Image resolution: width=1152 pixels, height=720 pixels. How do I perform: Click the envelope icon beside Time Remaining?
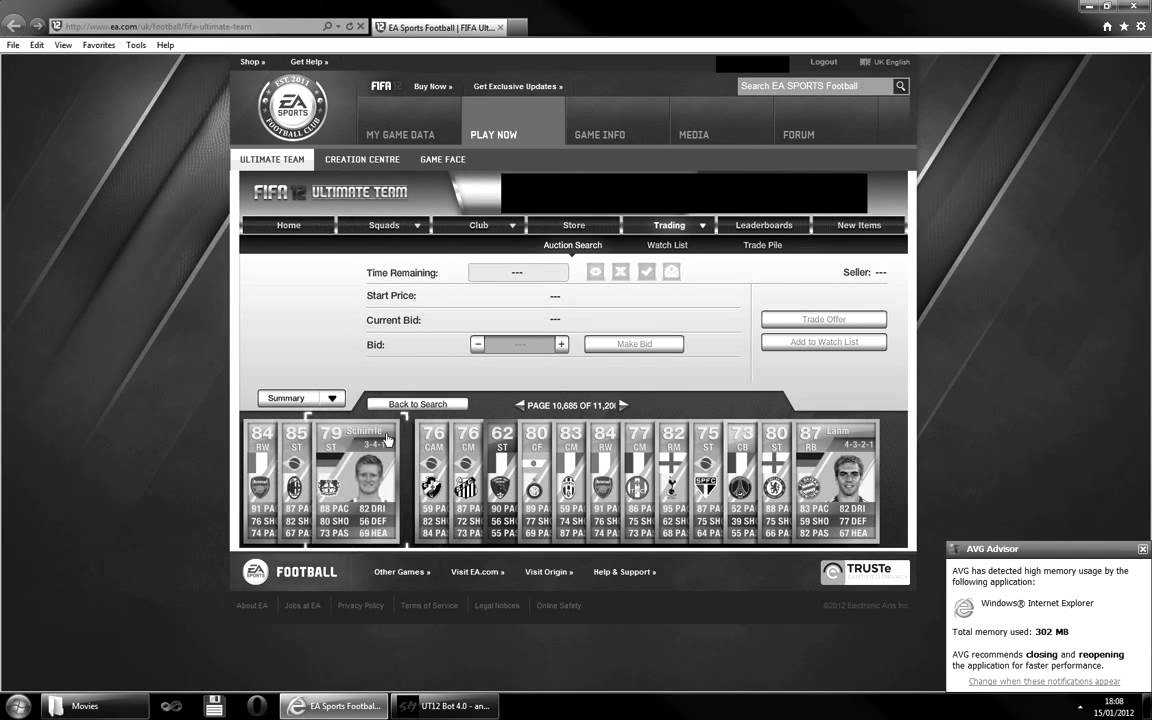pos(672,272)
